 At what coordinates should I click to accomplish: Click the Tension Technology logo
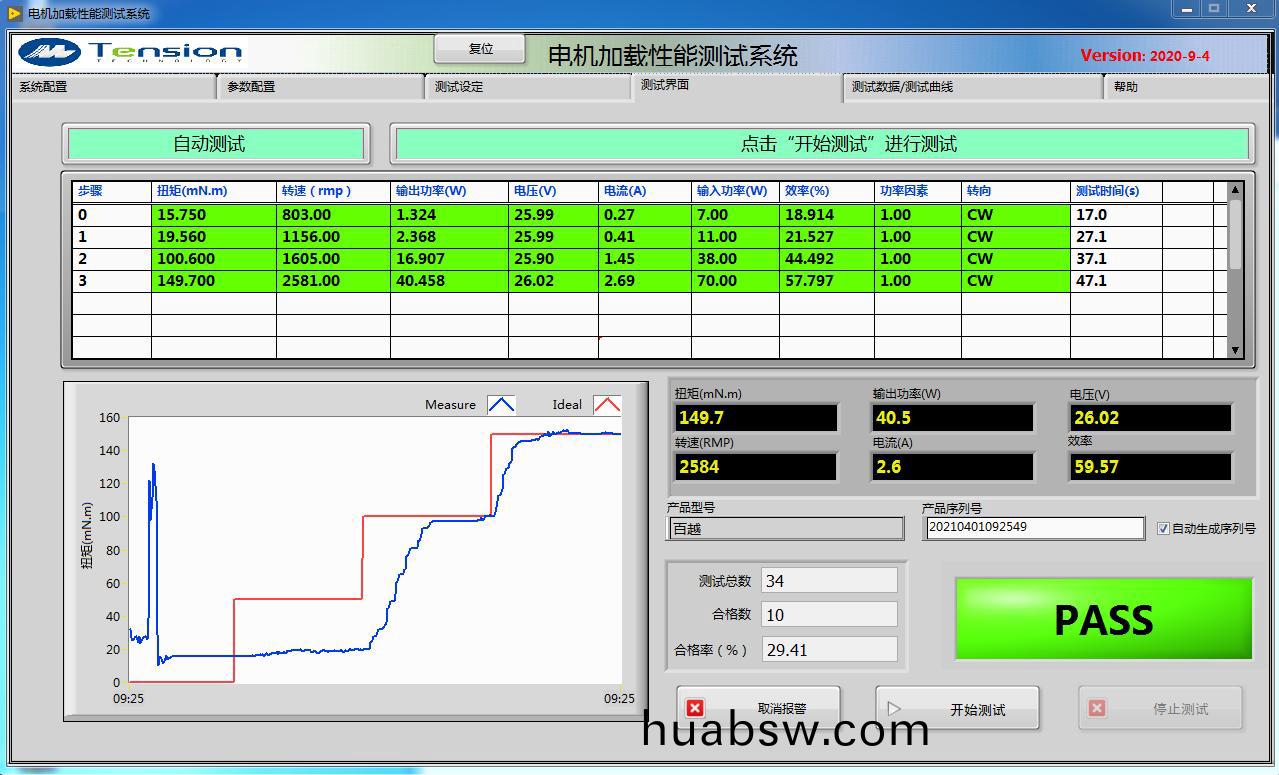point(131,52)
